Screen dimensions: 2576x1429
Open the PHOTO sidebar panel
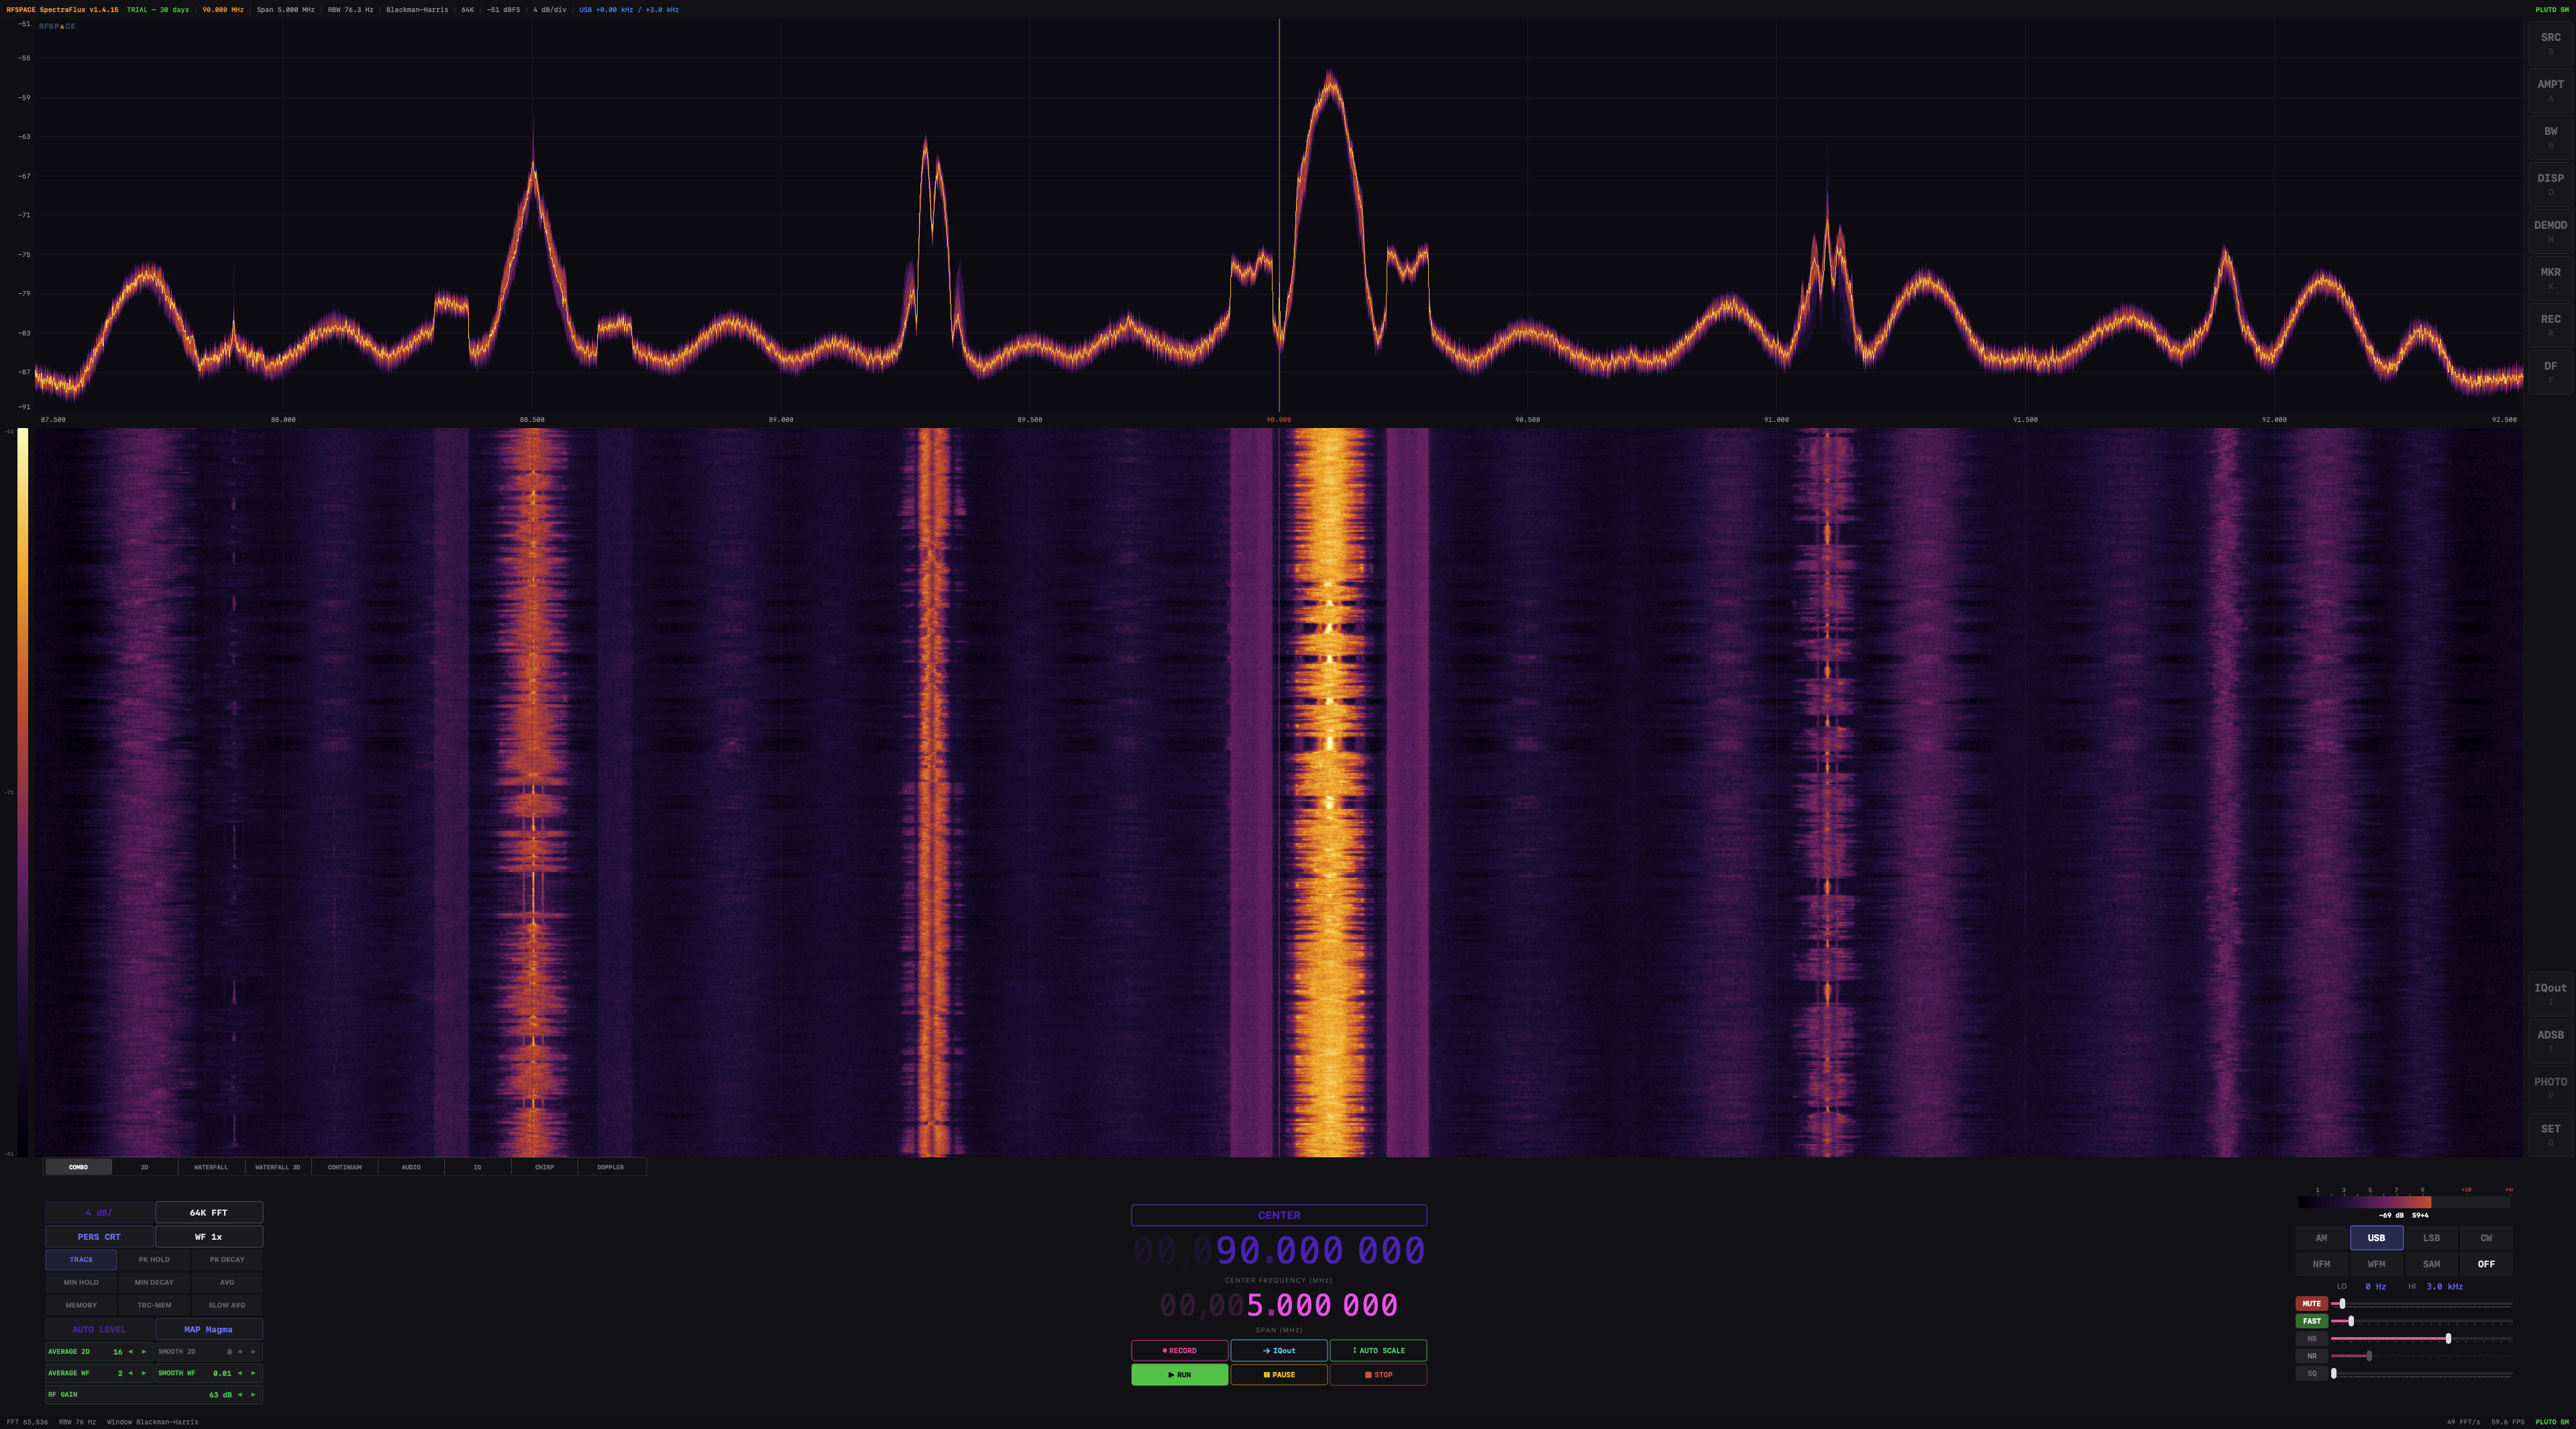pos(2550,1088)
